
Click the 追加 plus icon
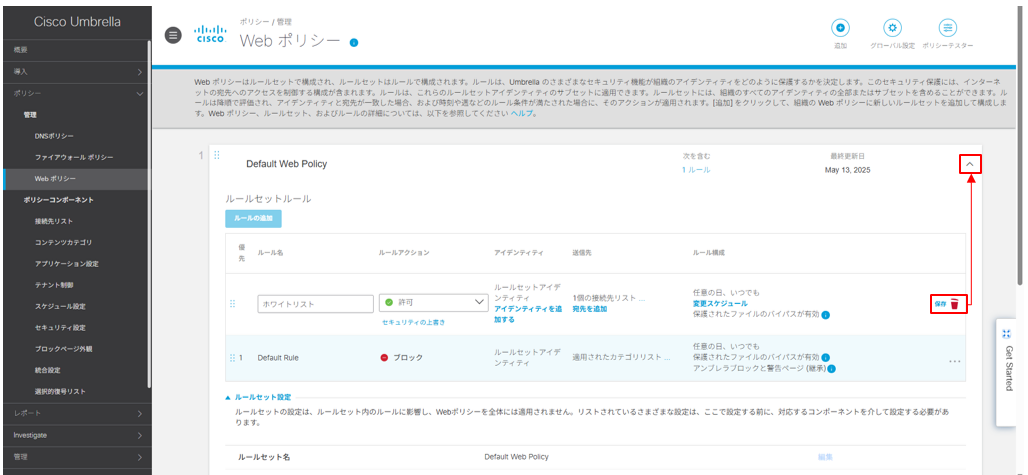tap(840, 28)
